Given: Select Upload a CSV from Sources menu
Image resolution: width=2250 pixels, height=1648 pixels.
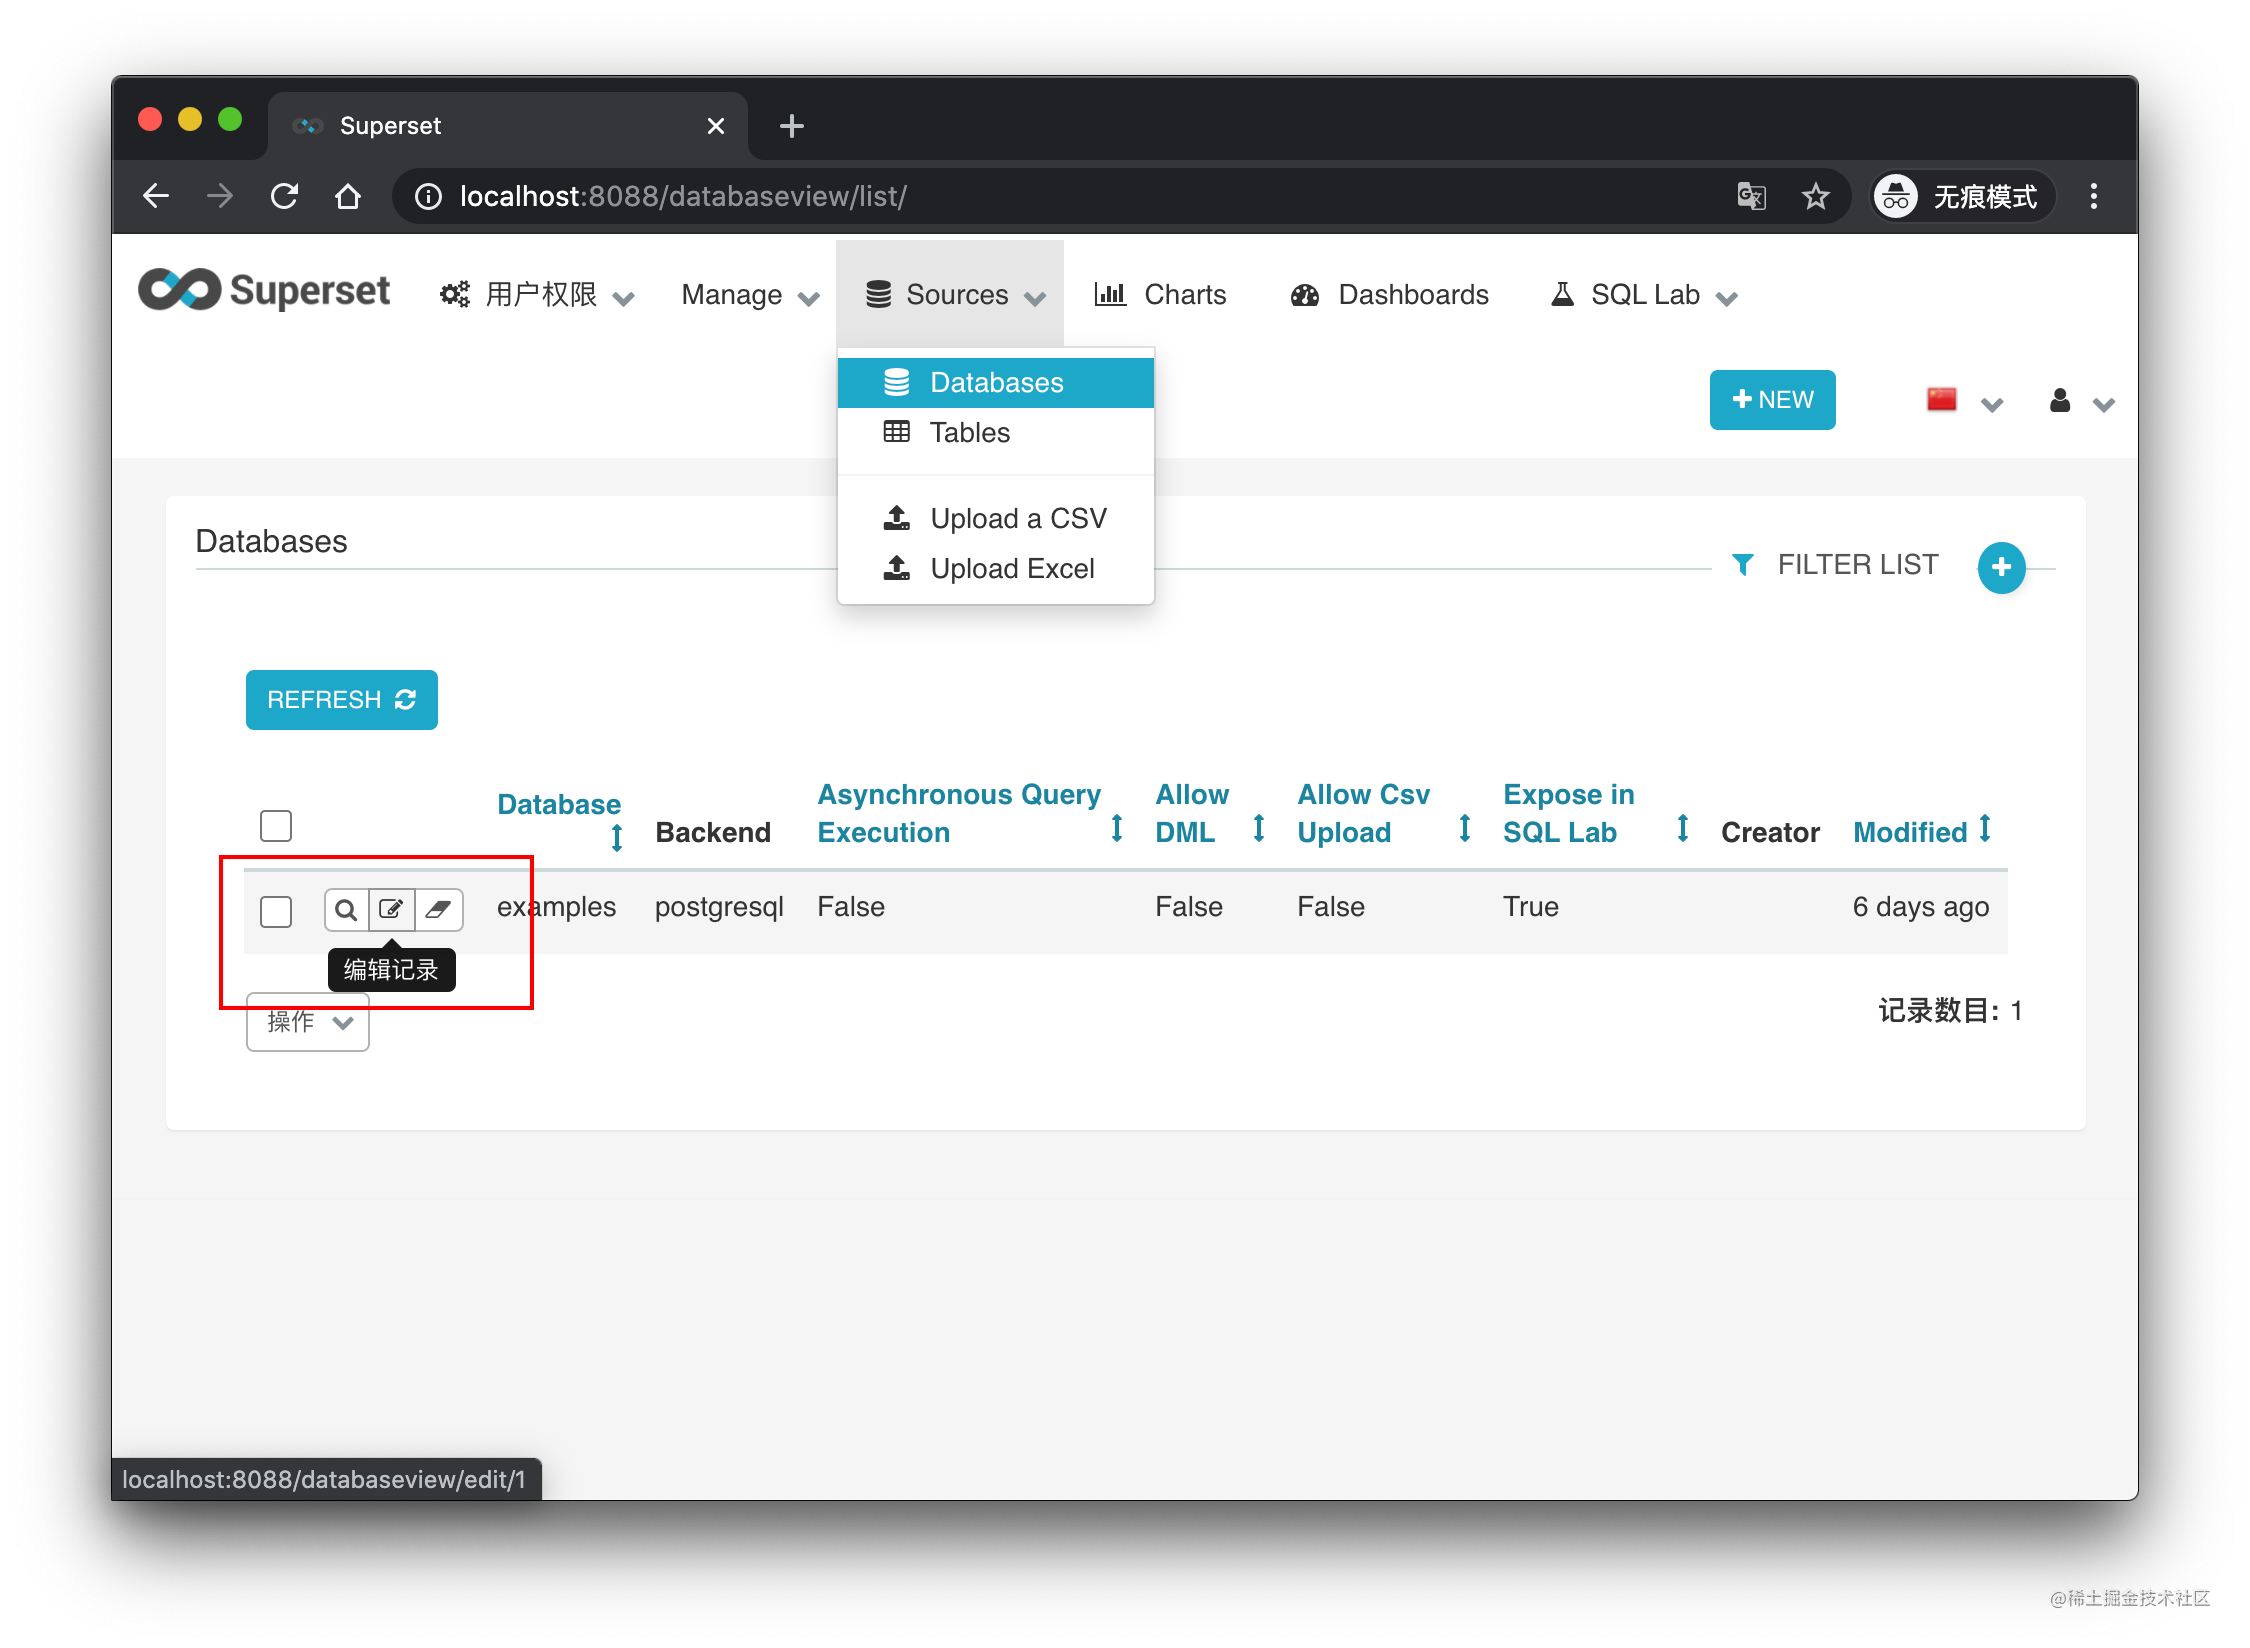Looking at the screenshot, I should [1018, 518].
